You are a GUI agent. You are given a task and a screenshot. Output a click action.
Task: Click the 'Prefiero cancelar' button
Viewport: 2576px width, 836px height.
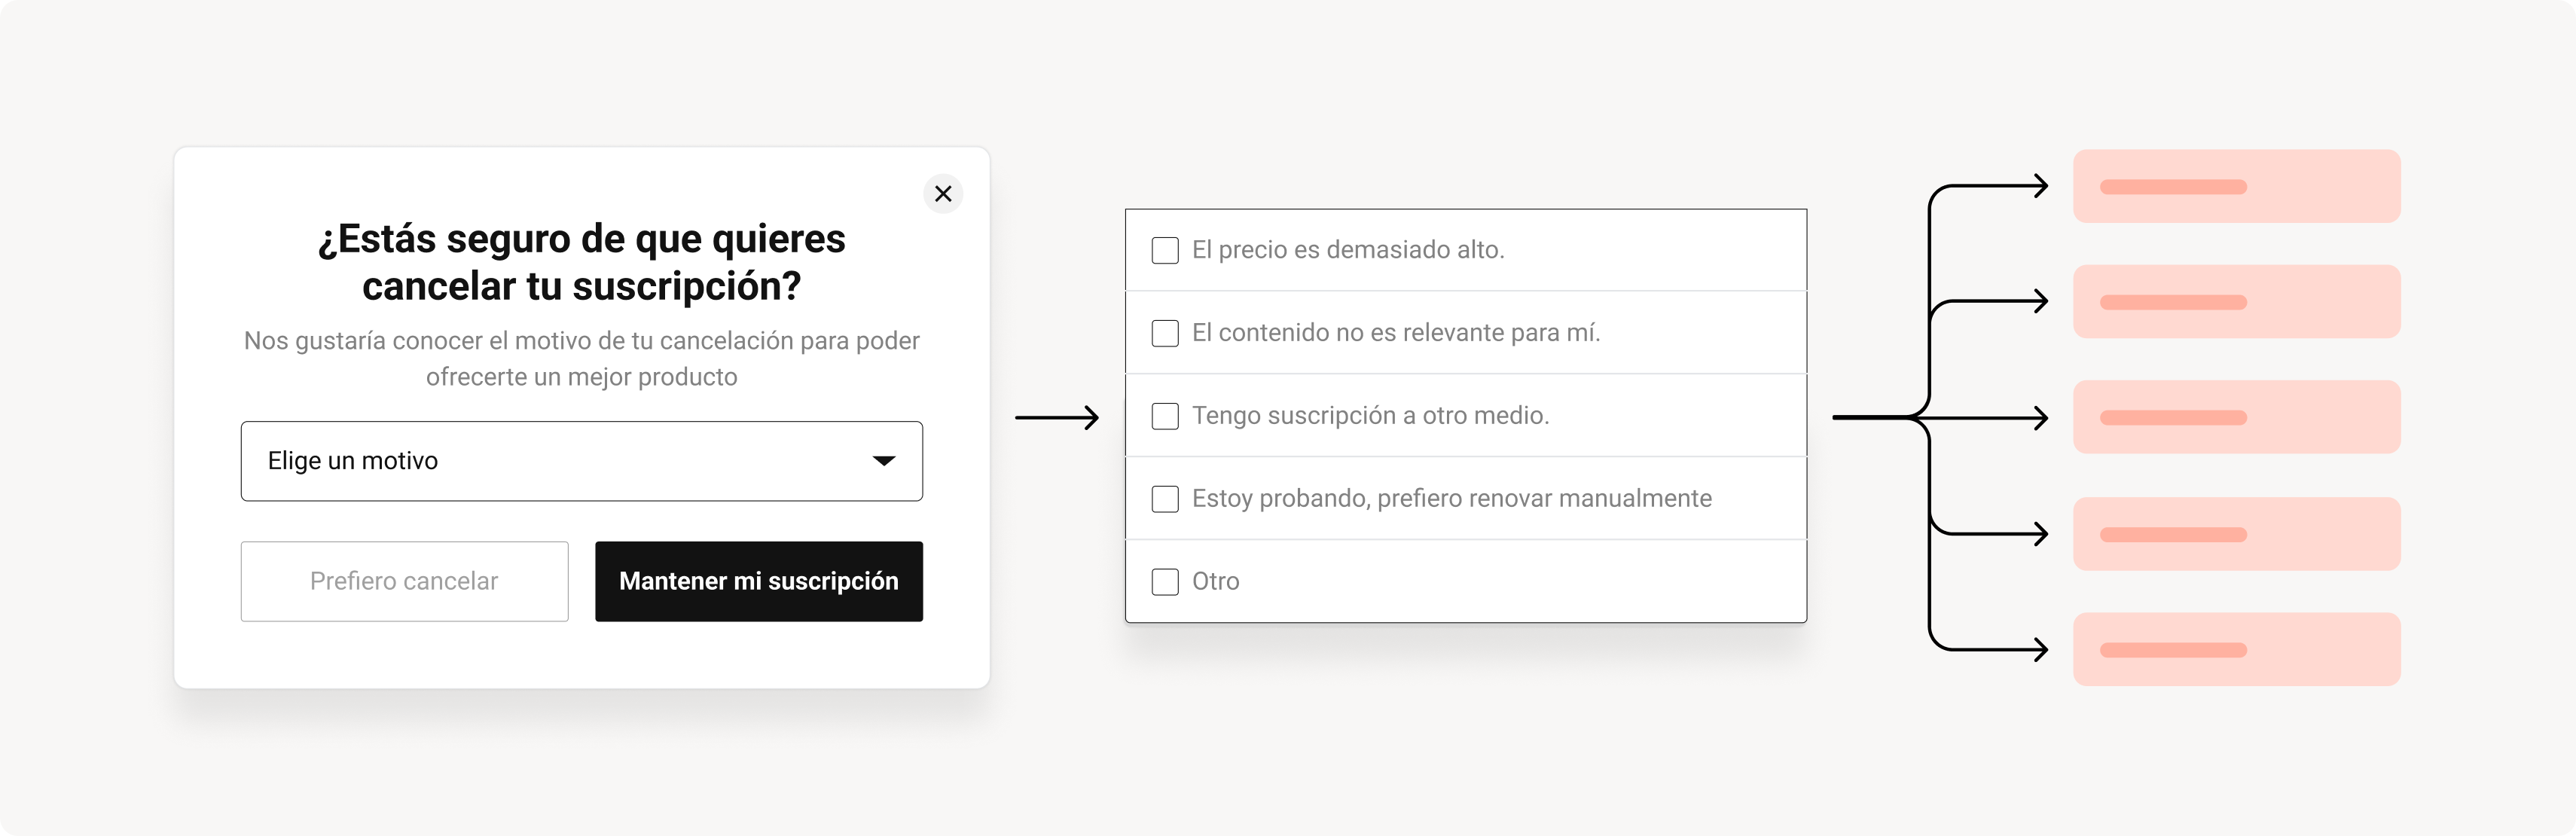[404, 581]
